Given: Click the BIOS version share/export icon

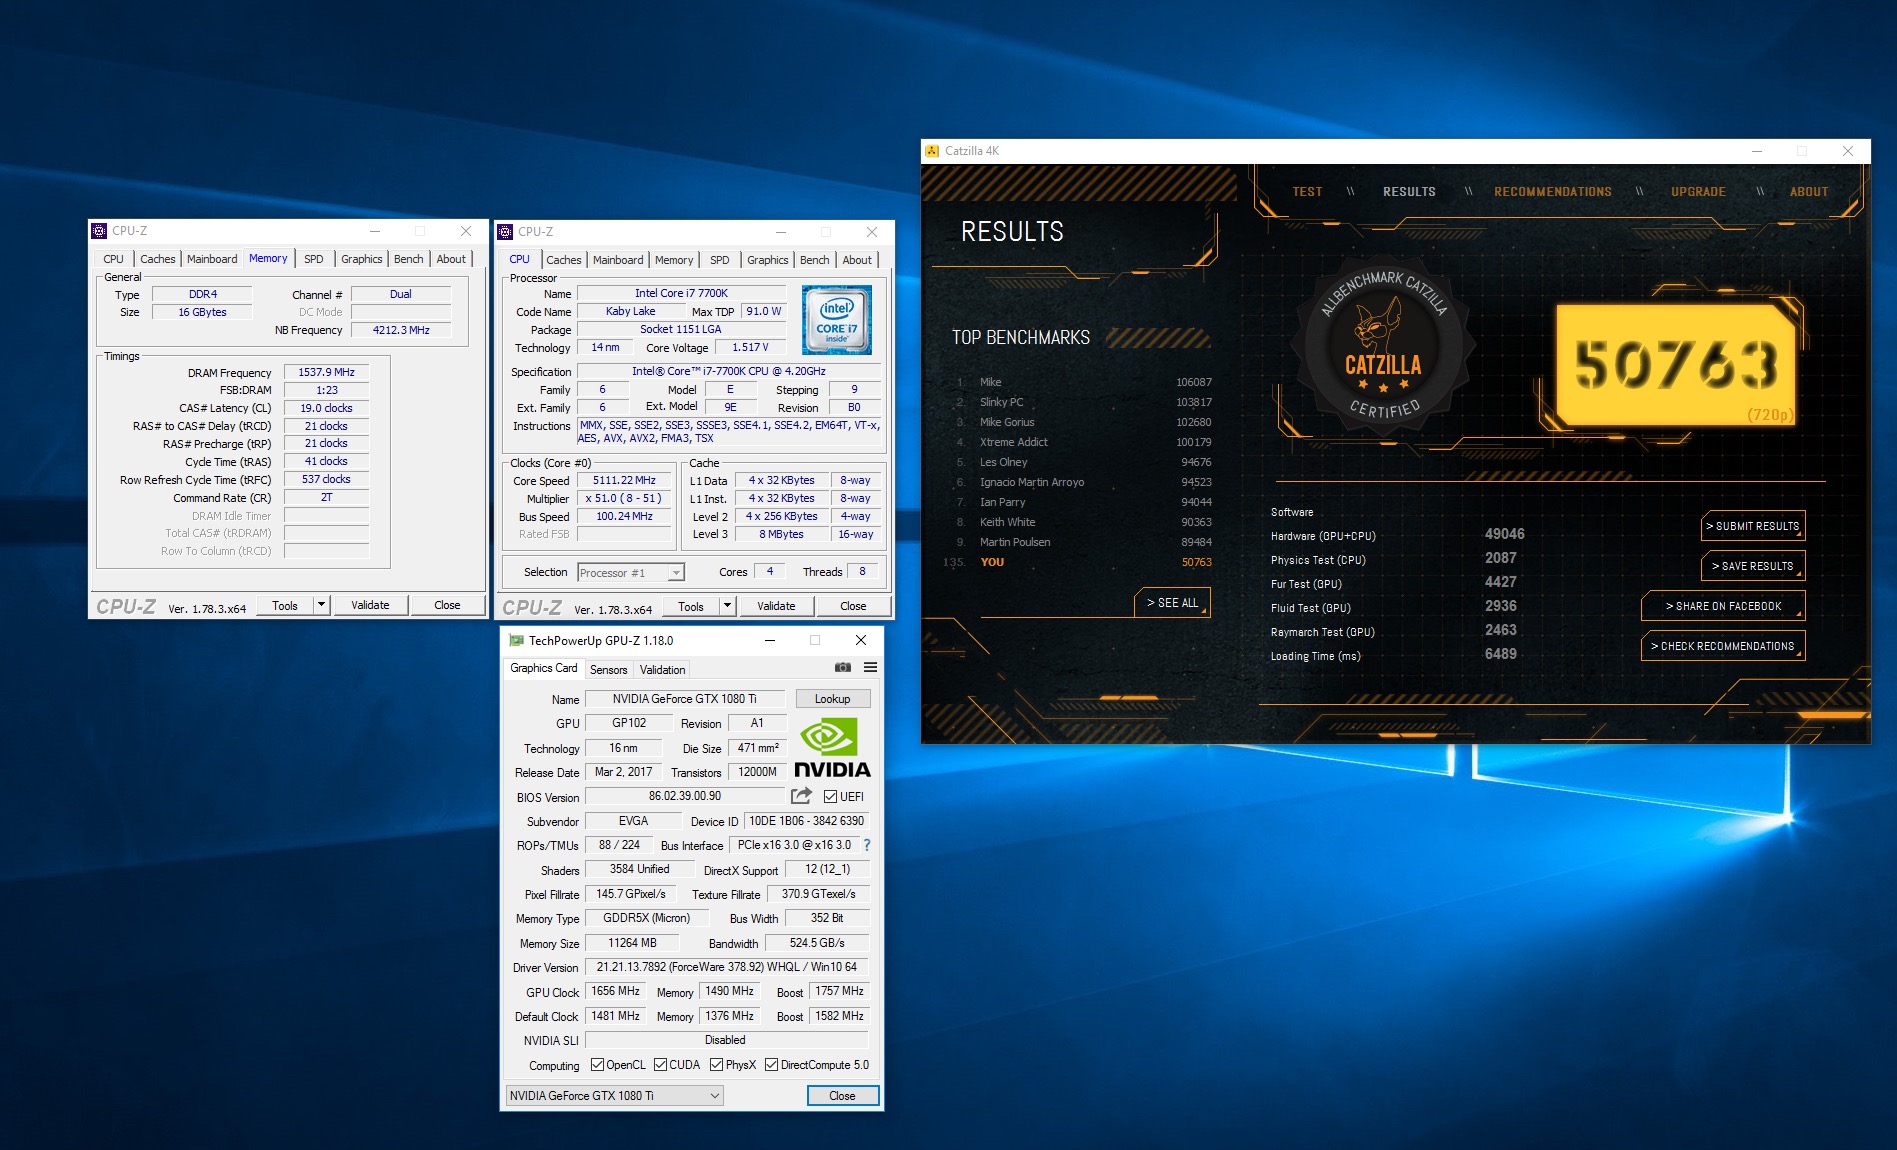Looking at the screenshot, I should tap(801, 796).
